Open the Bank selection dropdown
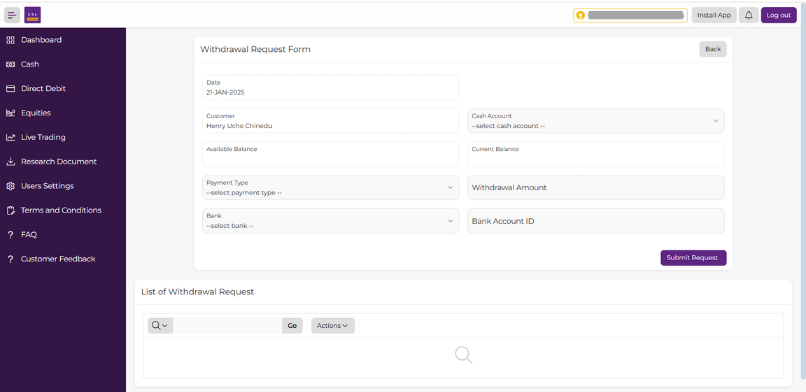The height and width of the screenshot is (392, 806). (x=331, y=221)
